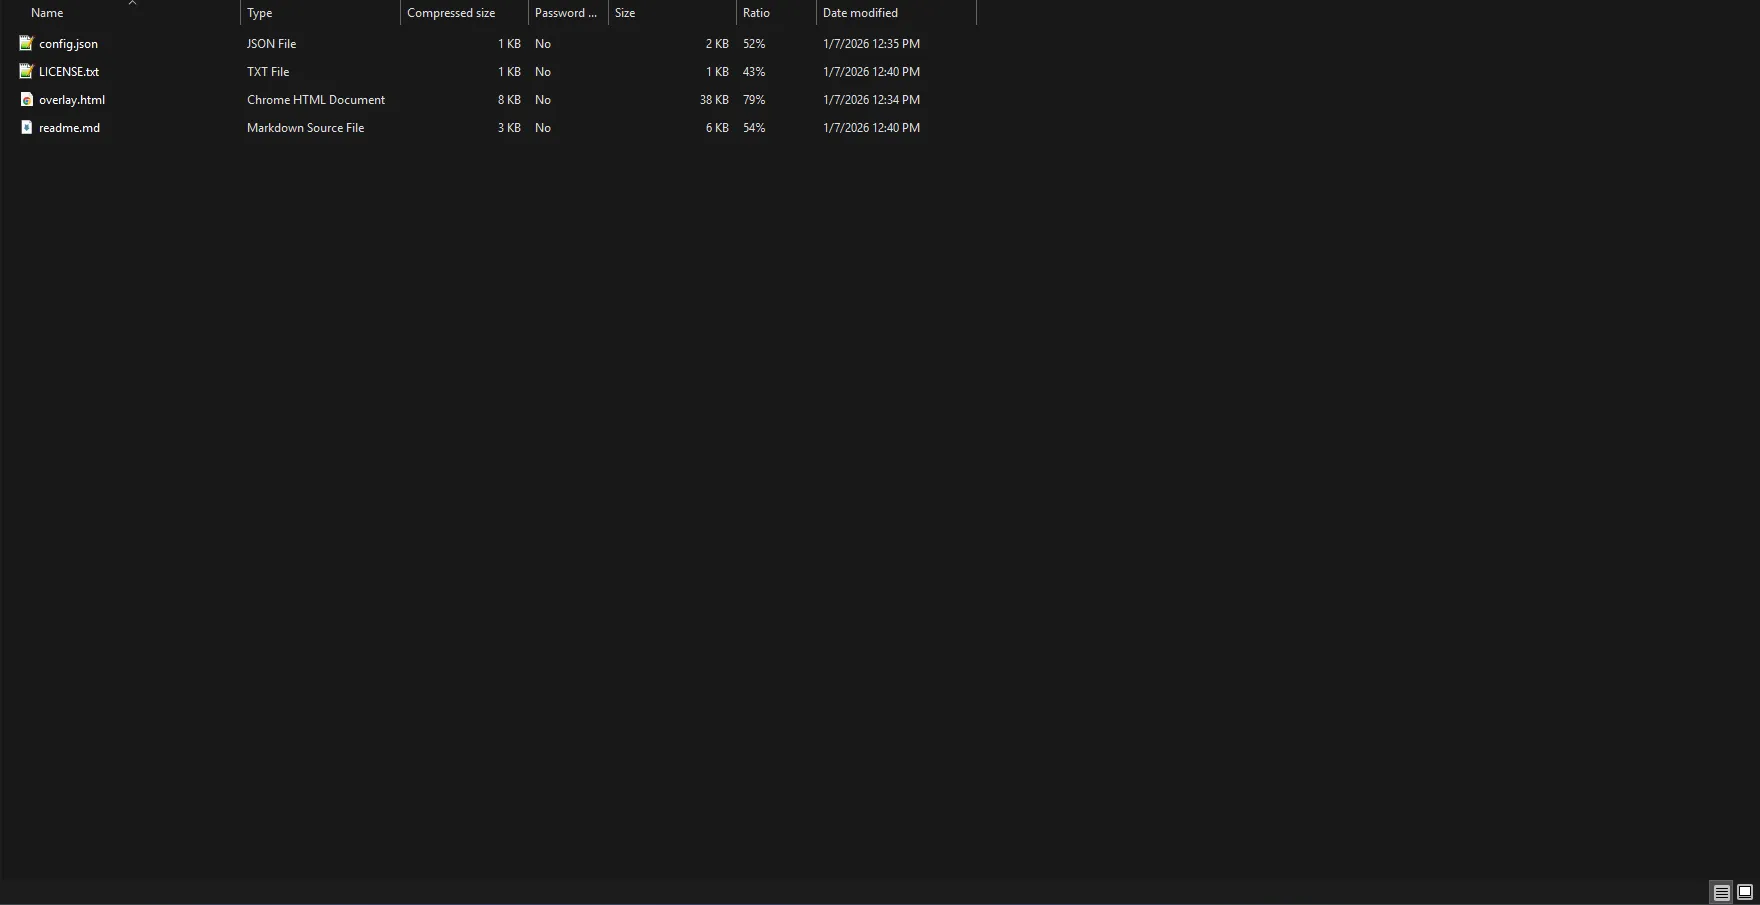Sort files by the Size column header
The image size is (1760, 905).
click(x=624, y=12)
